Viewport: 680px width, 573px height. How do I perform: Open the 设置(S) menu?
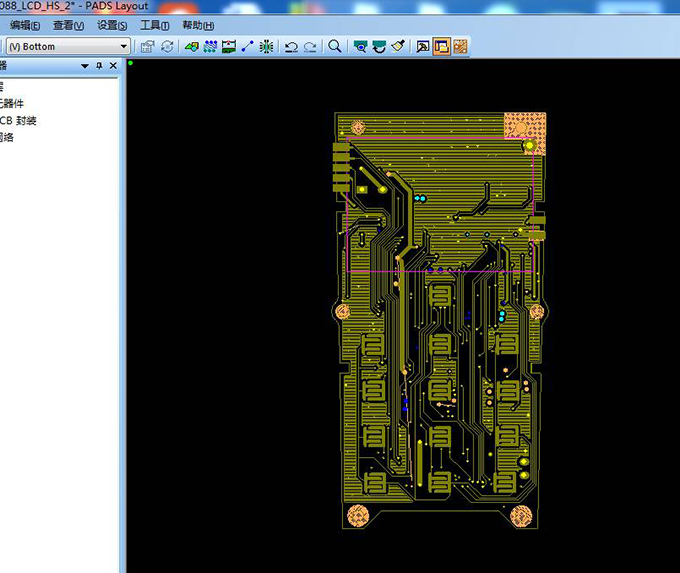pos(112,26)
